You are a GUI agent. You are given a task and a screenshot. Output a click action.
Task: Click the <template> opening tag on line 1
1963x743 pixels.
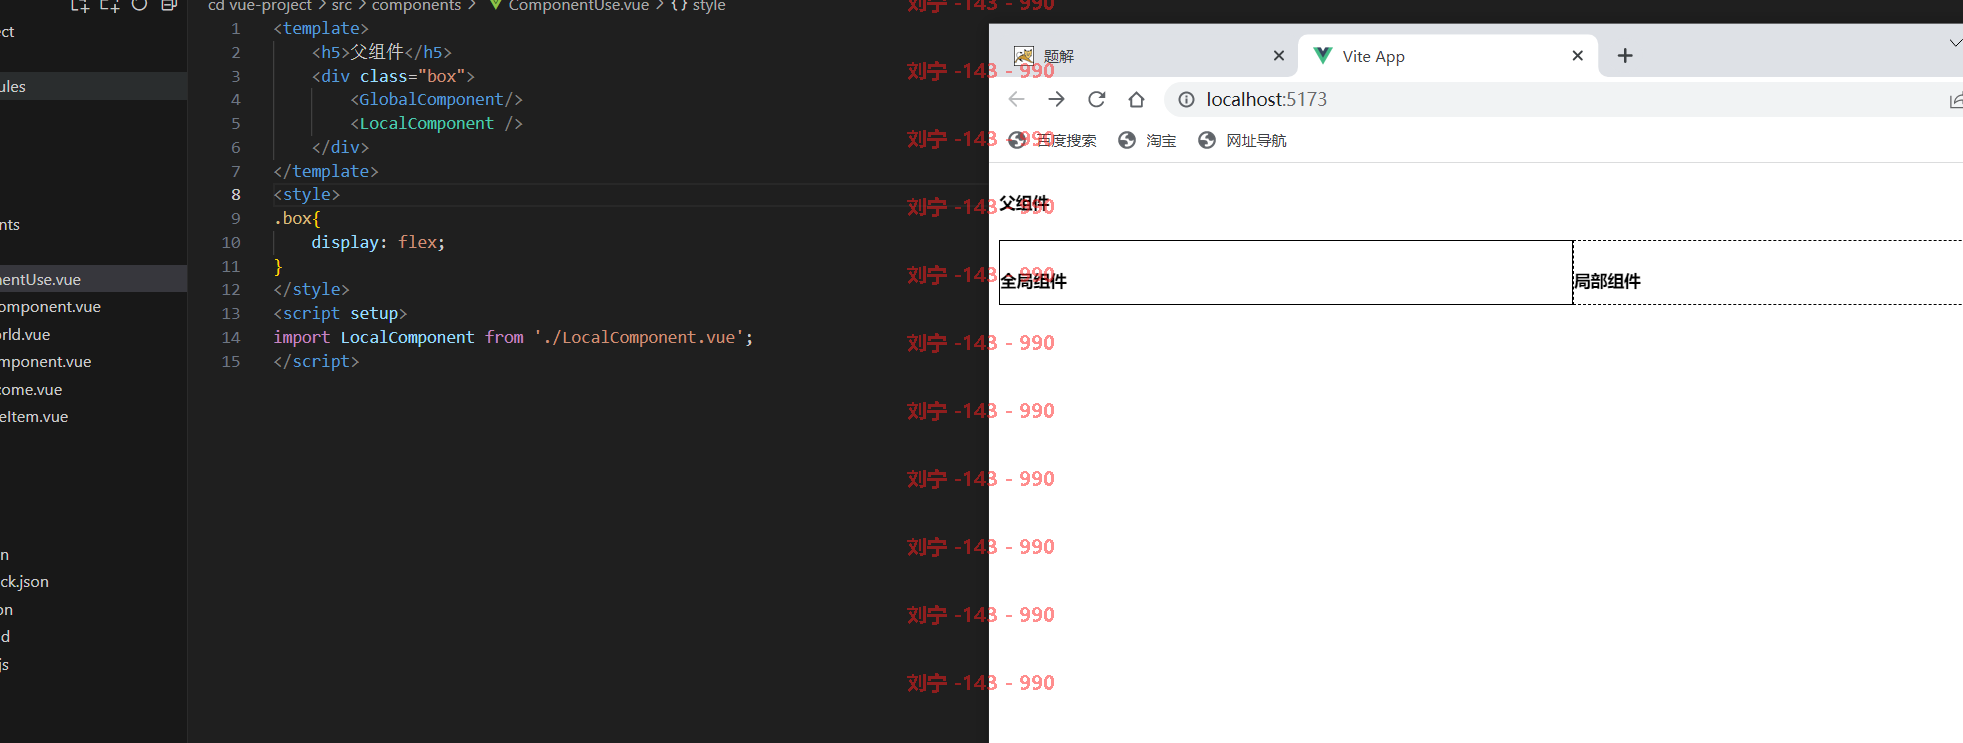coord(321,29)
